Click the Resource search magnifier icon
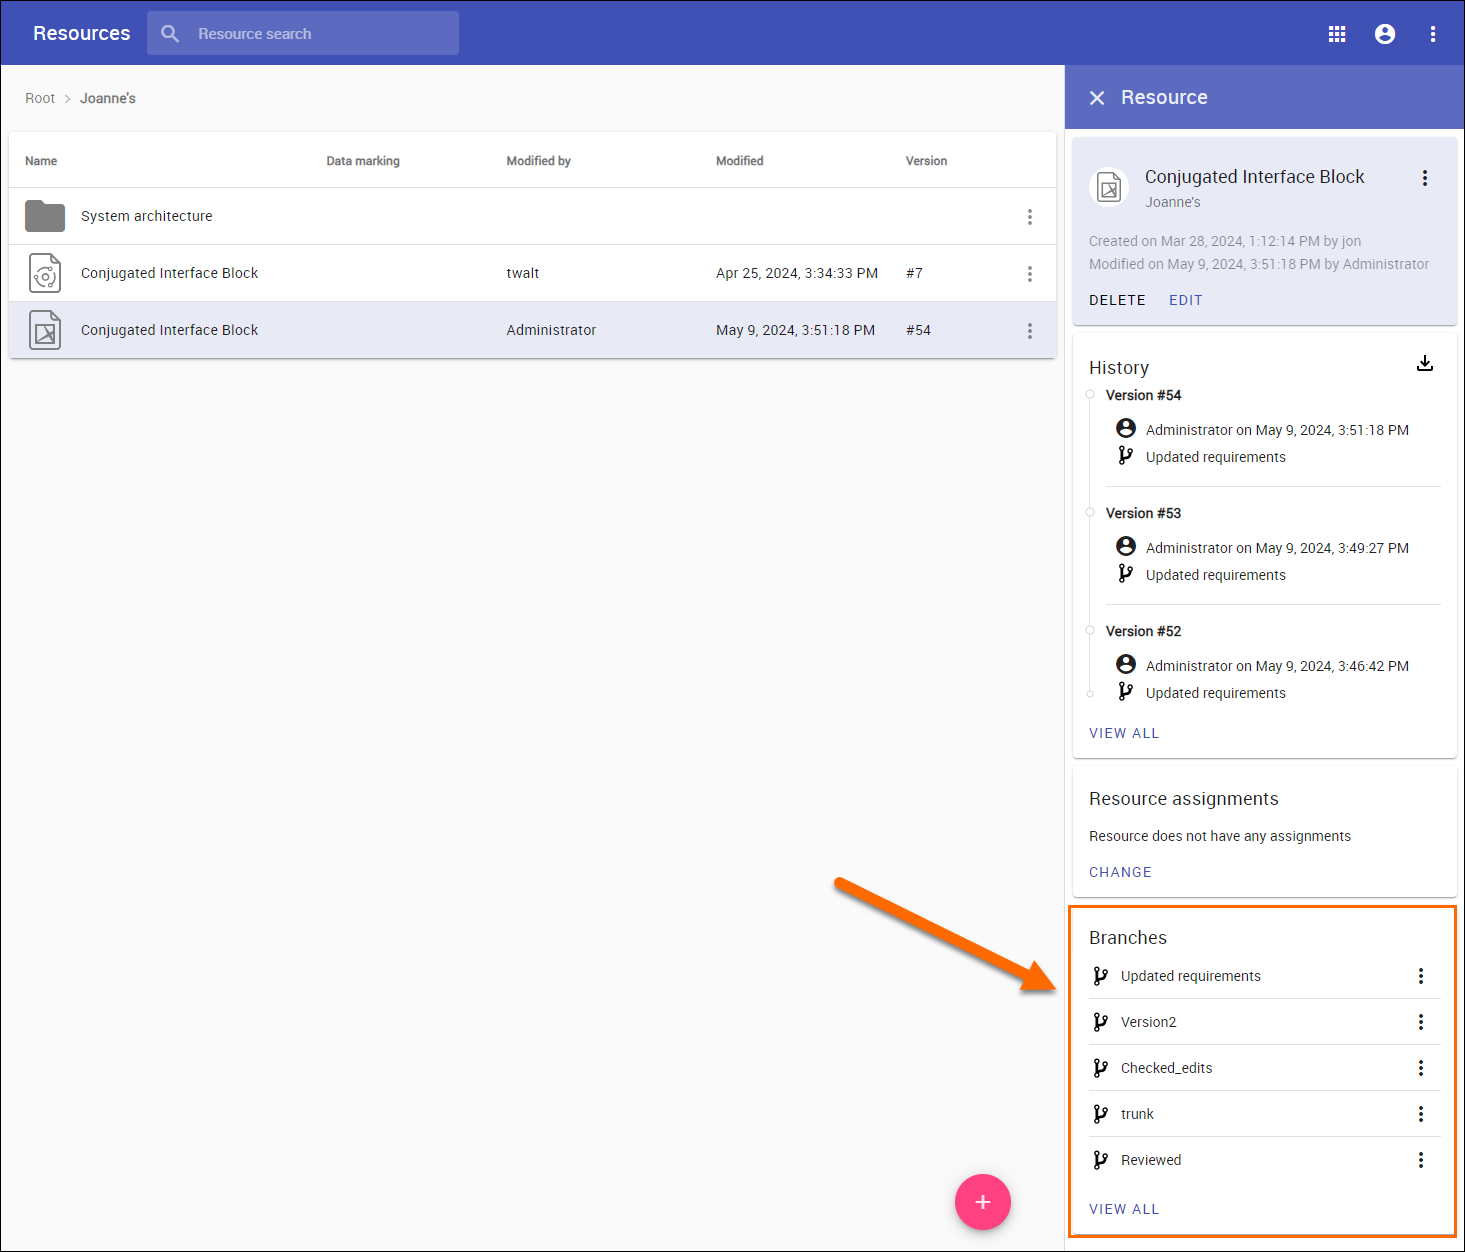 click(x=170, y=34)
